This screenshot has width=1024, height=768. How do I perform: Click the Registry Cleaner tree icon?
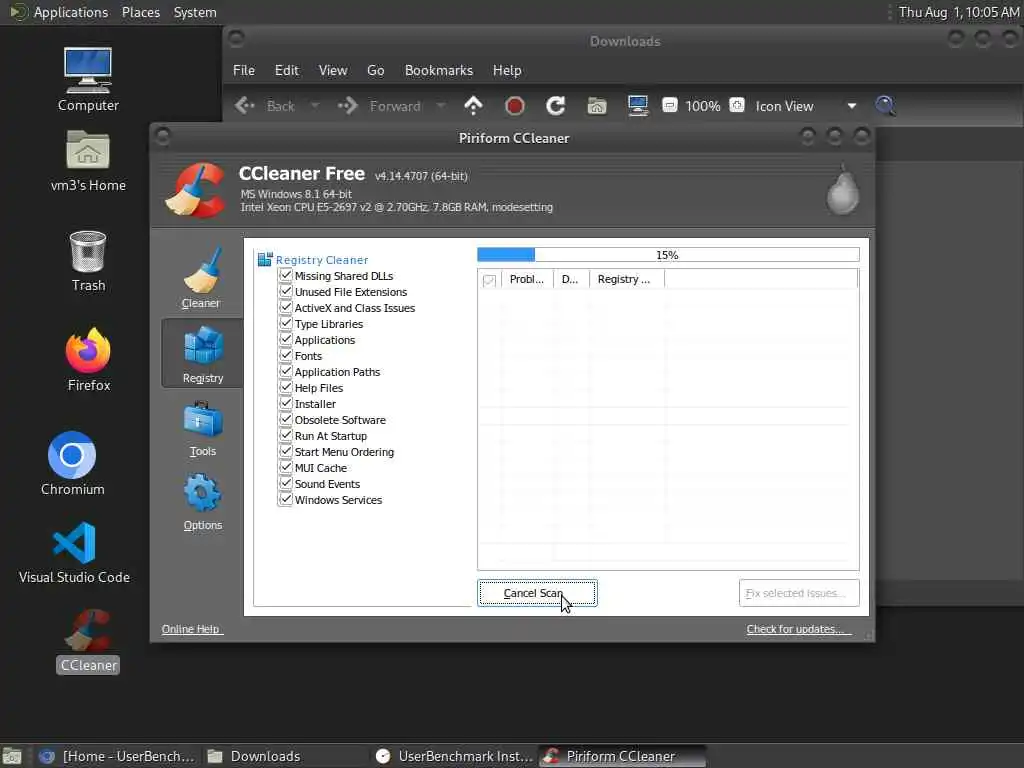coord(264,259)
